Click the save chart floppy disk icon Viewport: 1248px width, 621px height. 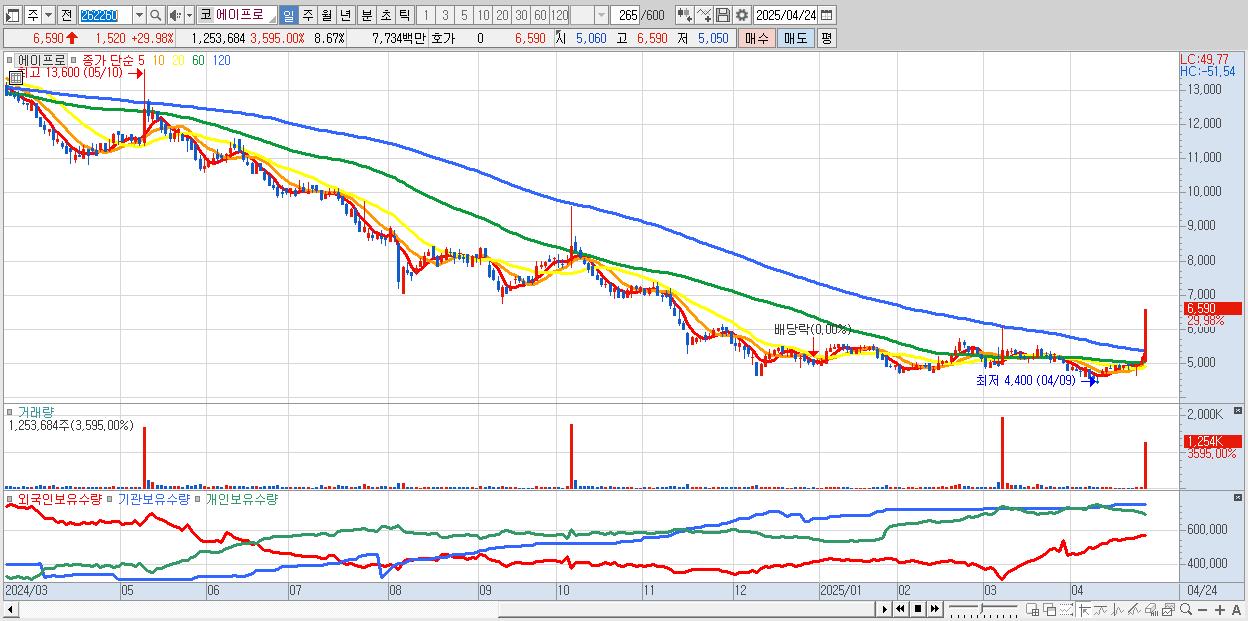(x=723, y=15)
